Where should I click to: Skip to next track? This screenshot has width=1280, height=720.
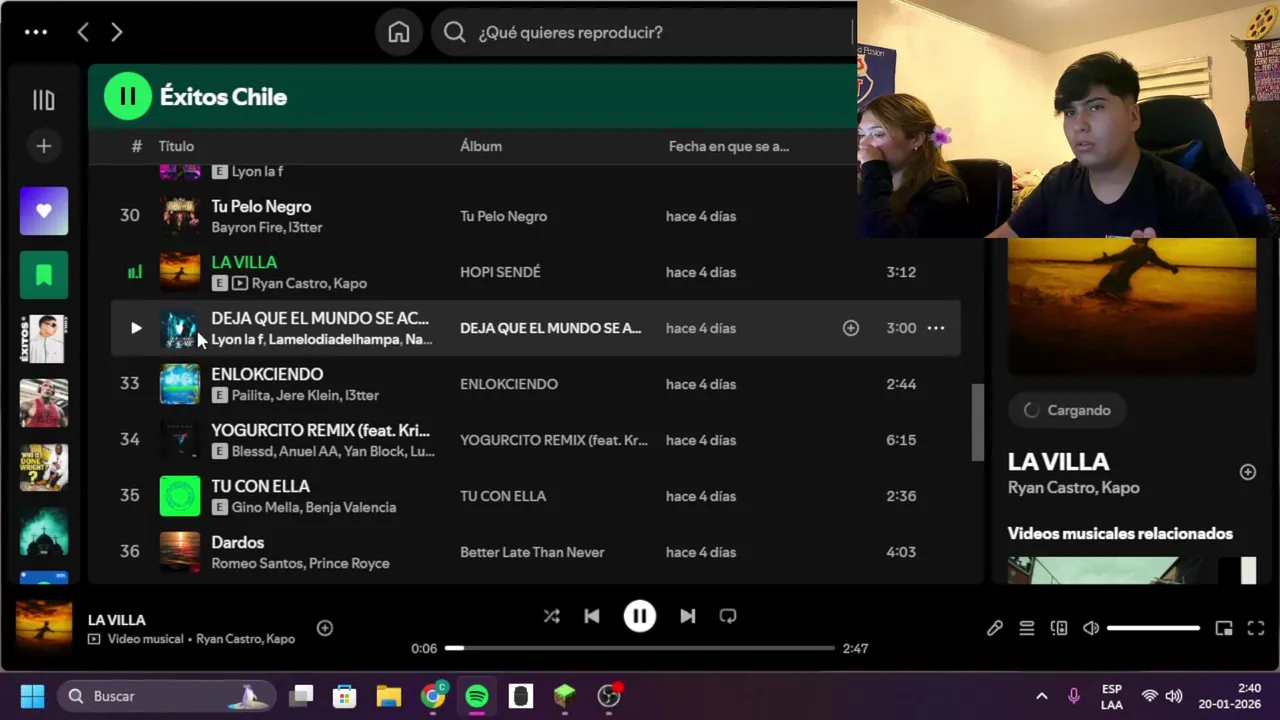coord(688,616)
